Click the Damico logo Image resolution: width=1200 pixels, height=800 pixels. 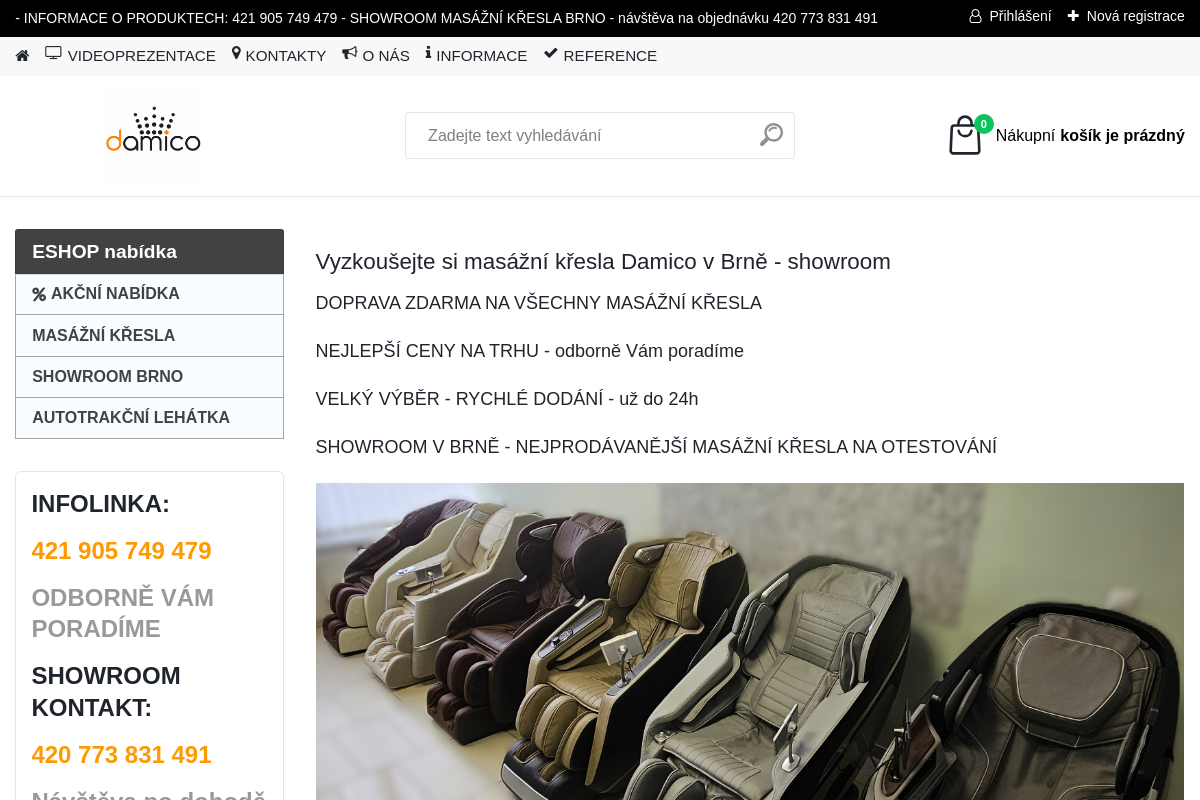[152, 135]
